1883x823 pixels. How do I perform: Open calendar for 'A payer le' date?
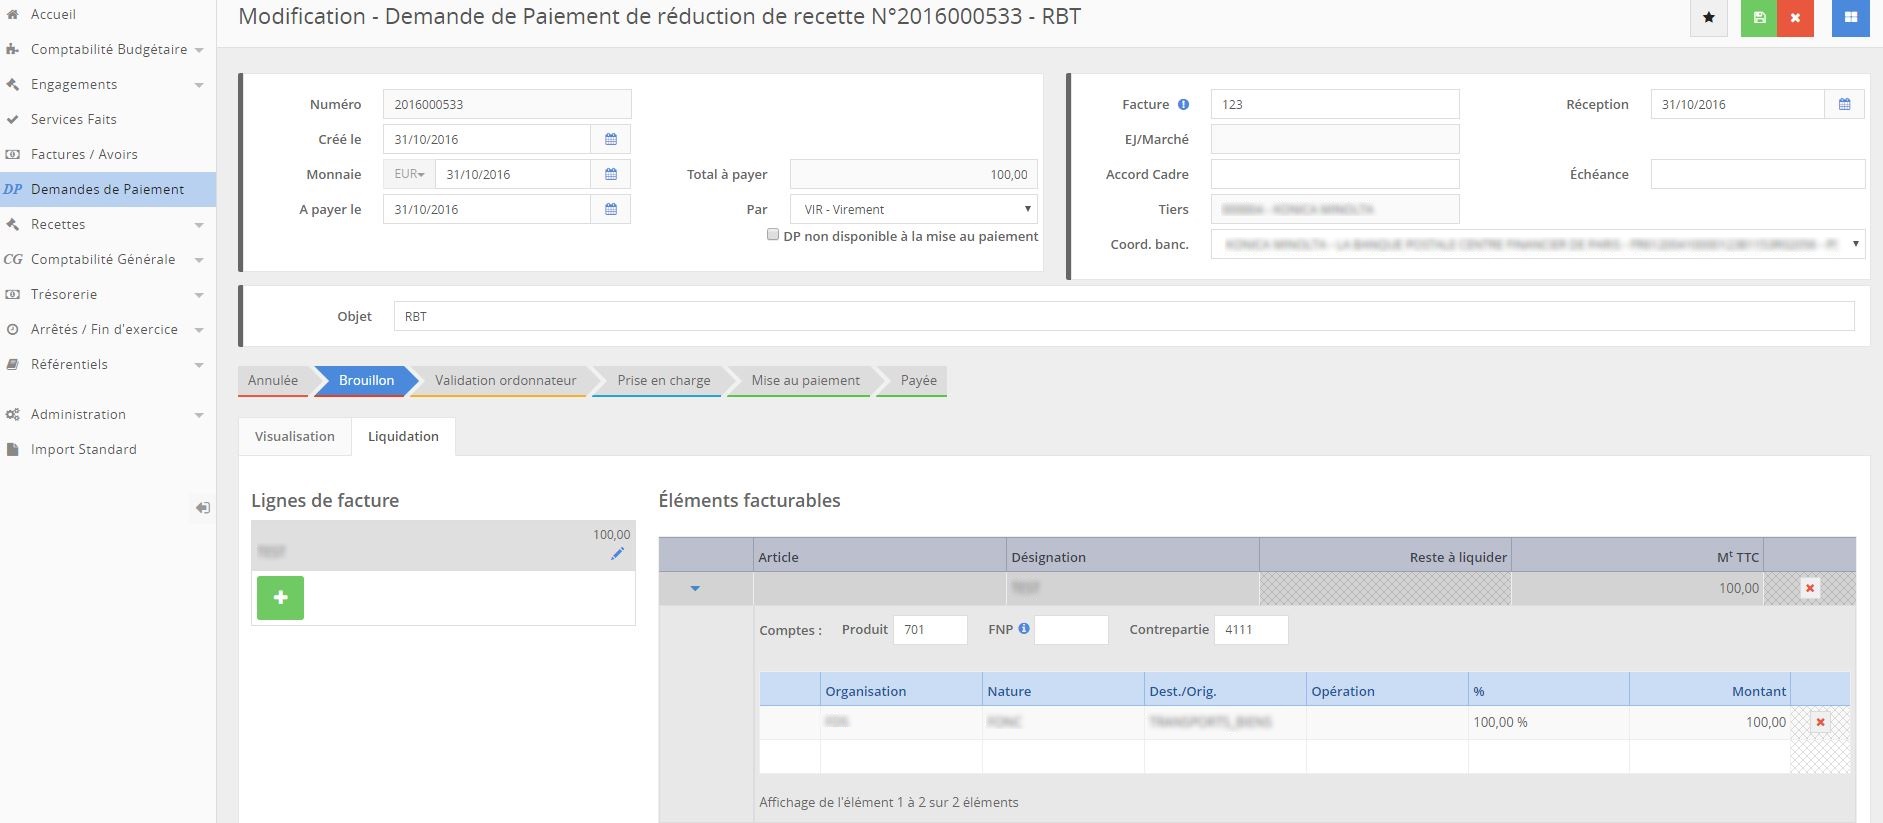(x=611, y=210)
